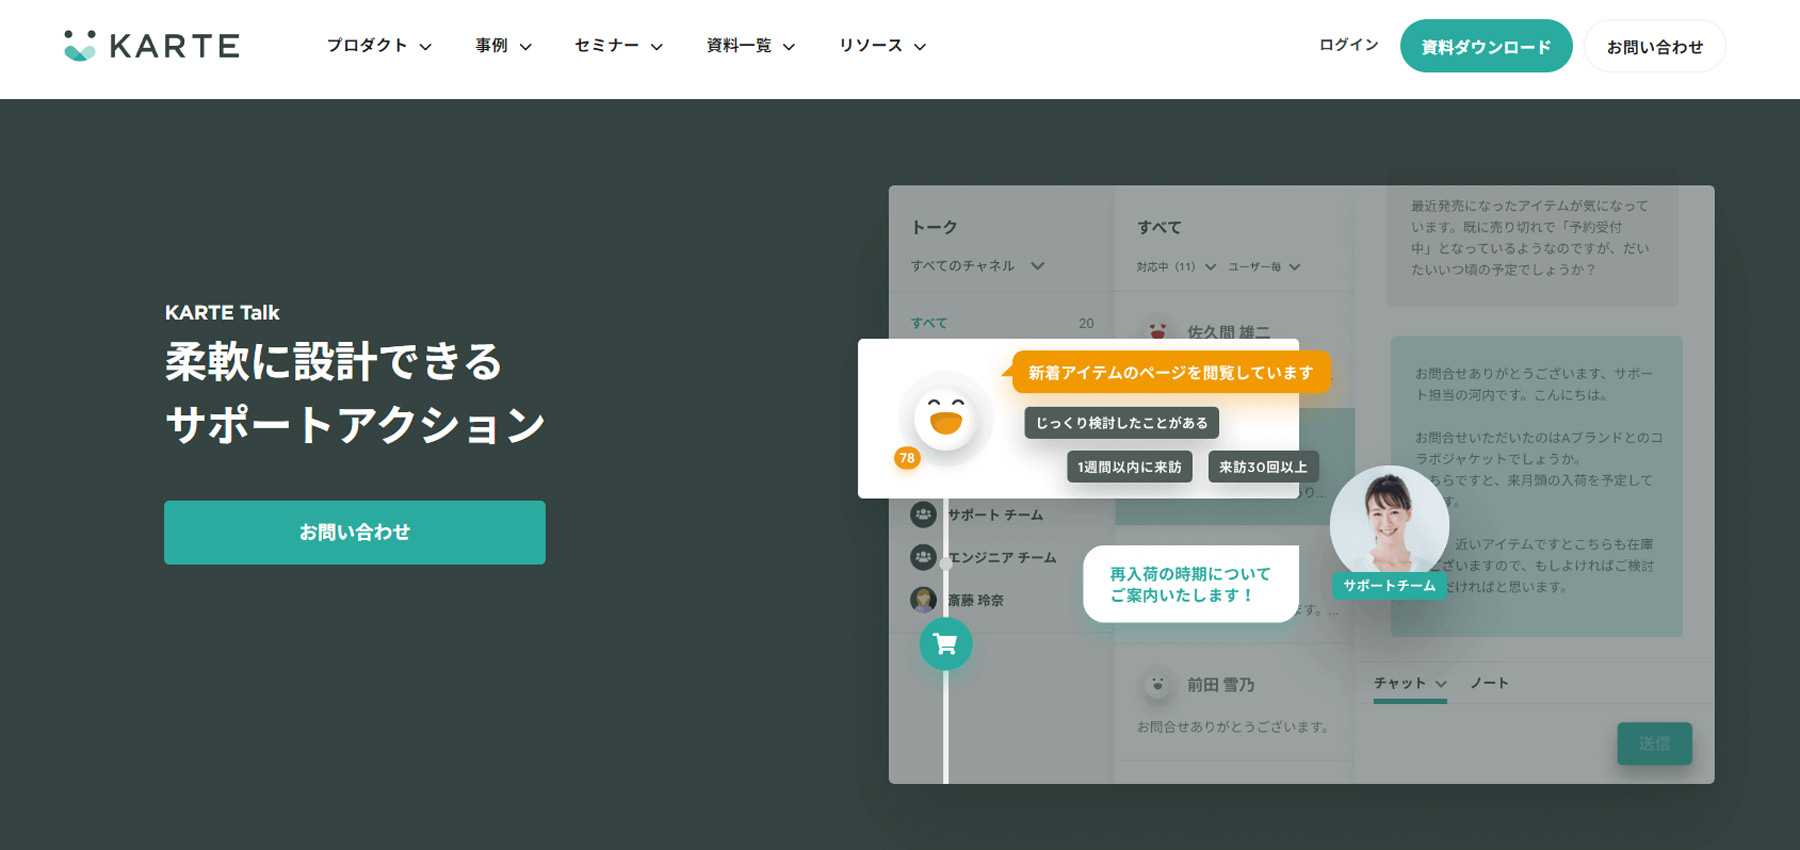Click the shopping cart icon
Image resolution: width=1800 pixels, height=850 pixels.
[946, 644]
